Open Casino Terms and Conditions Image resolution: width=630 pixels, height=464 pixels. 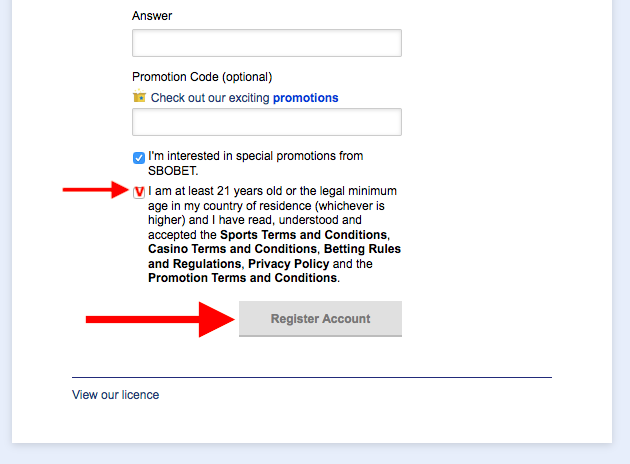tap(233, 249)
